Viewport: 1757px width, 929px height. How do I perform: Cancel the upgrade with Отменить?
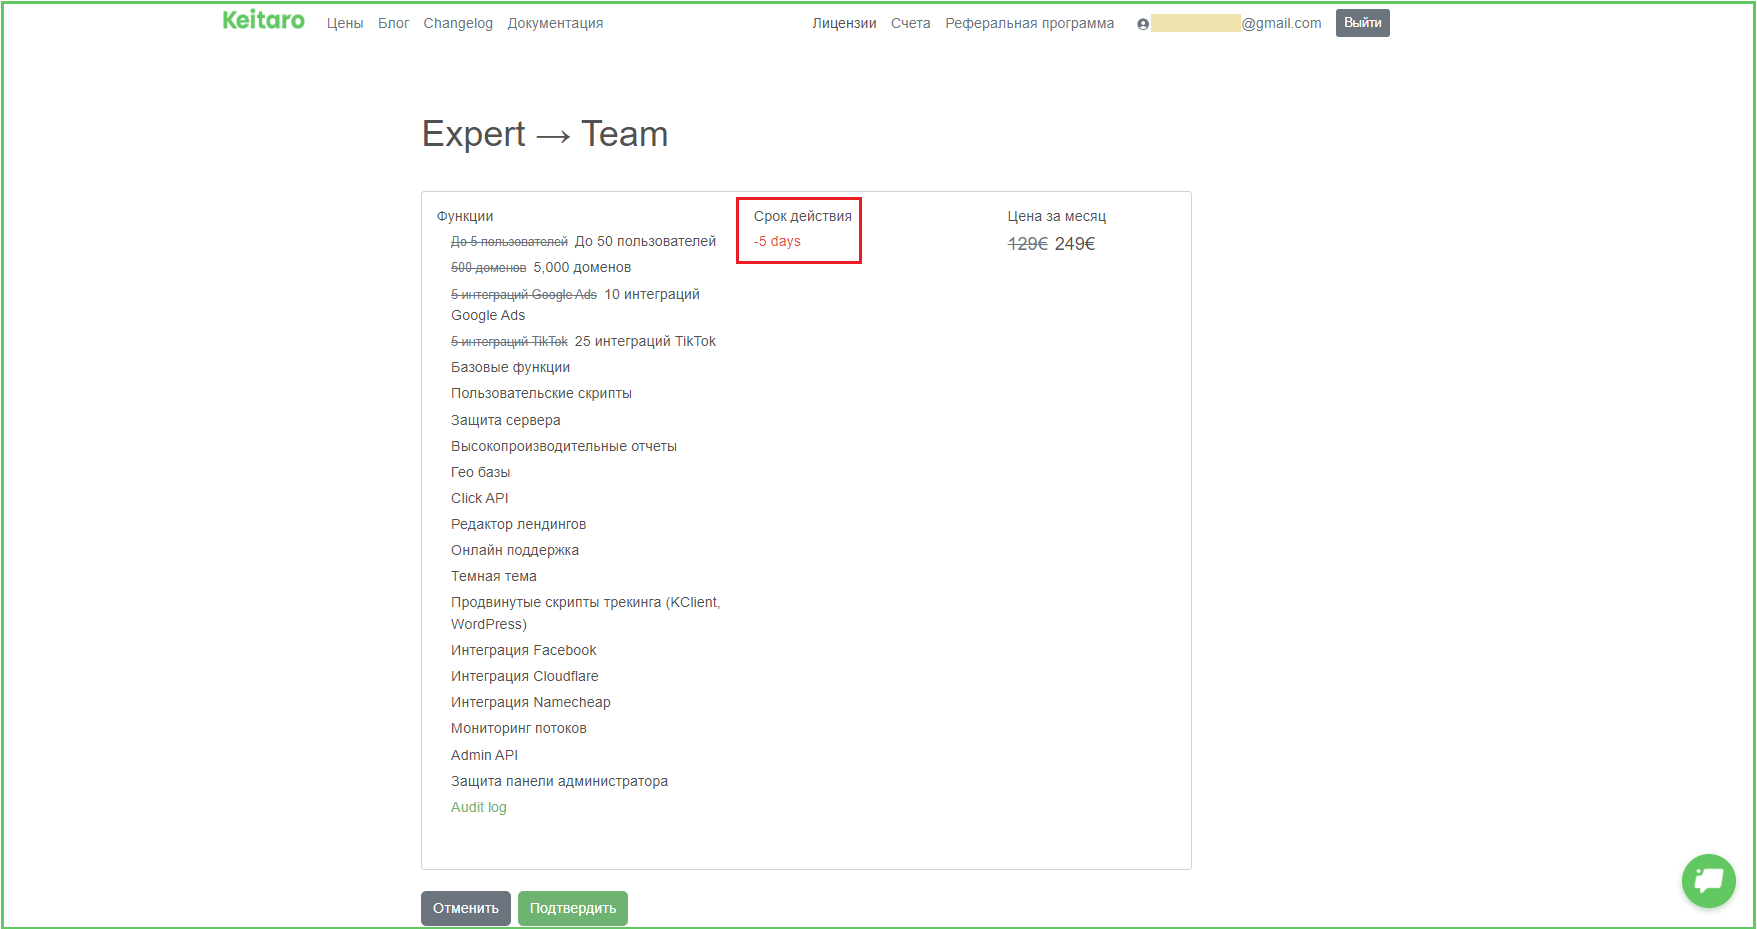tap(466, 908)
